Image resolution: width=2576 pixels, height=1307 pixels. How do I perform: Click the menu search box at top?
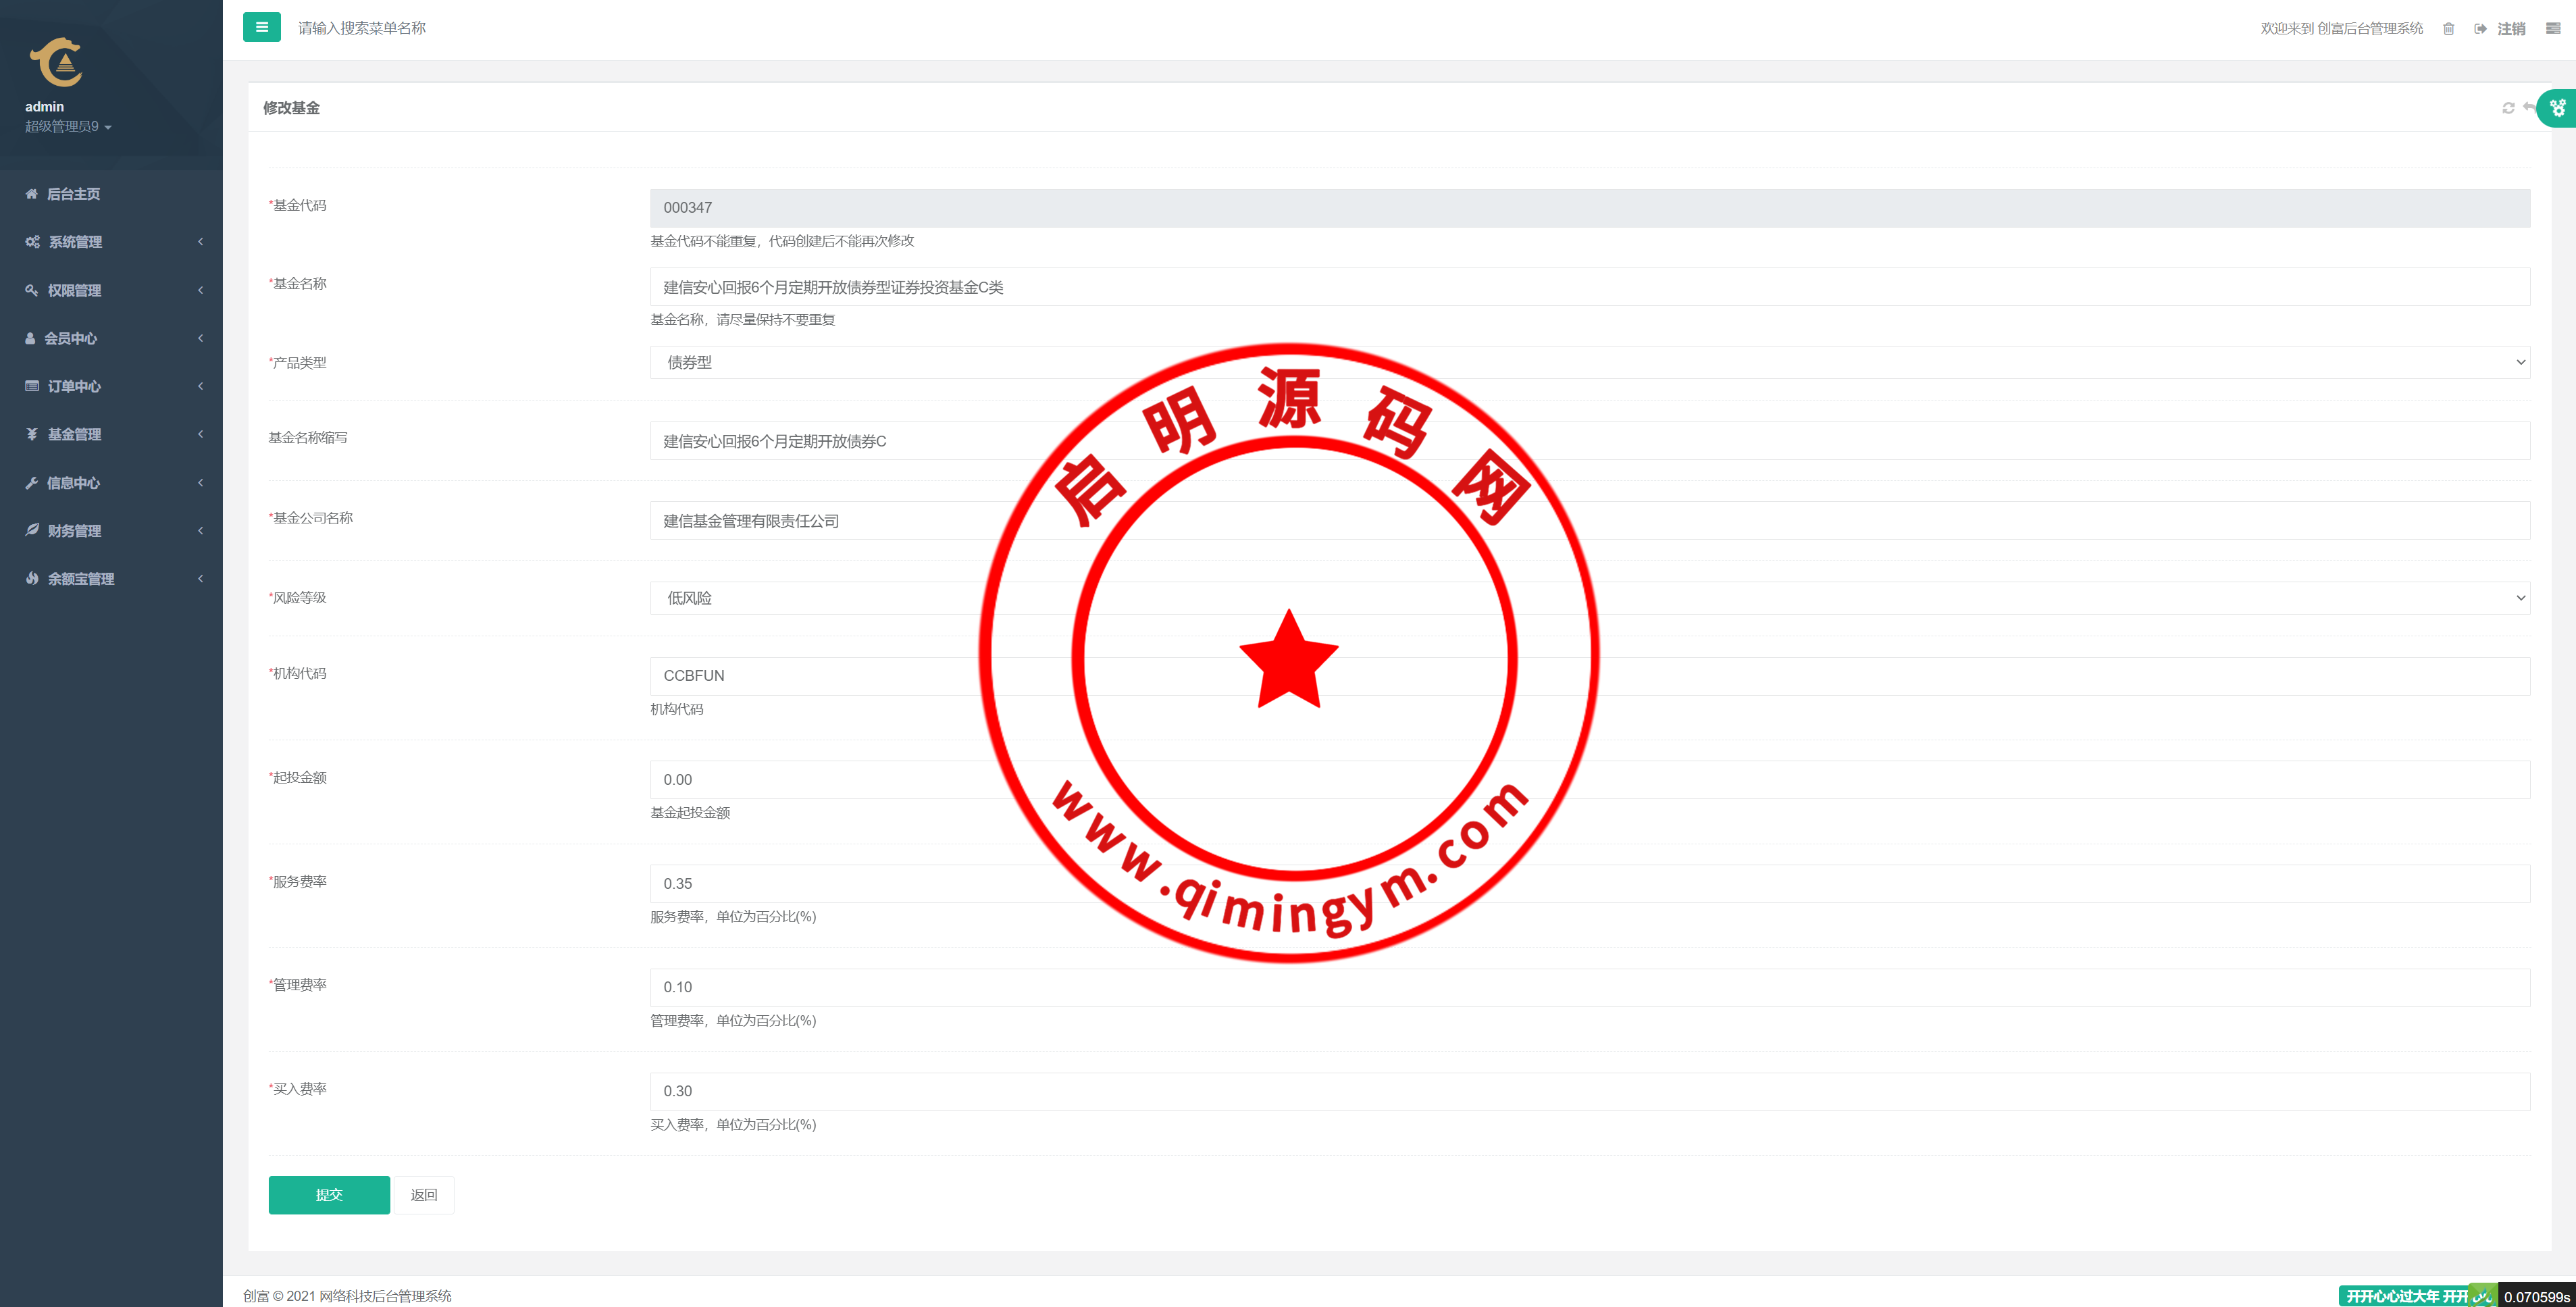tap(362, 28)
